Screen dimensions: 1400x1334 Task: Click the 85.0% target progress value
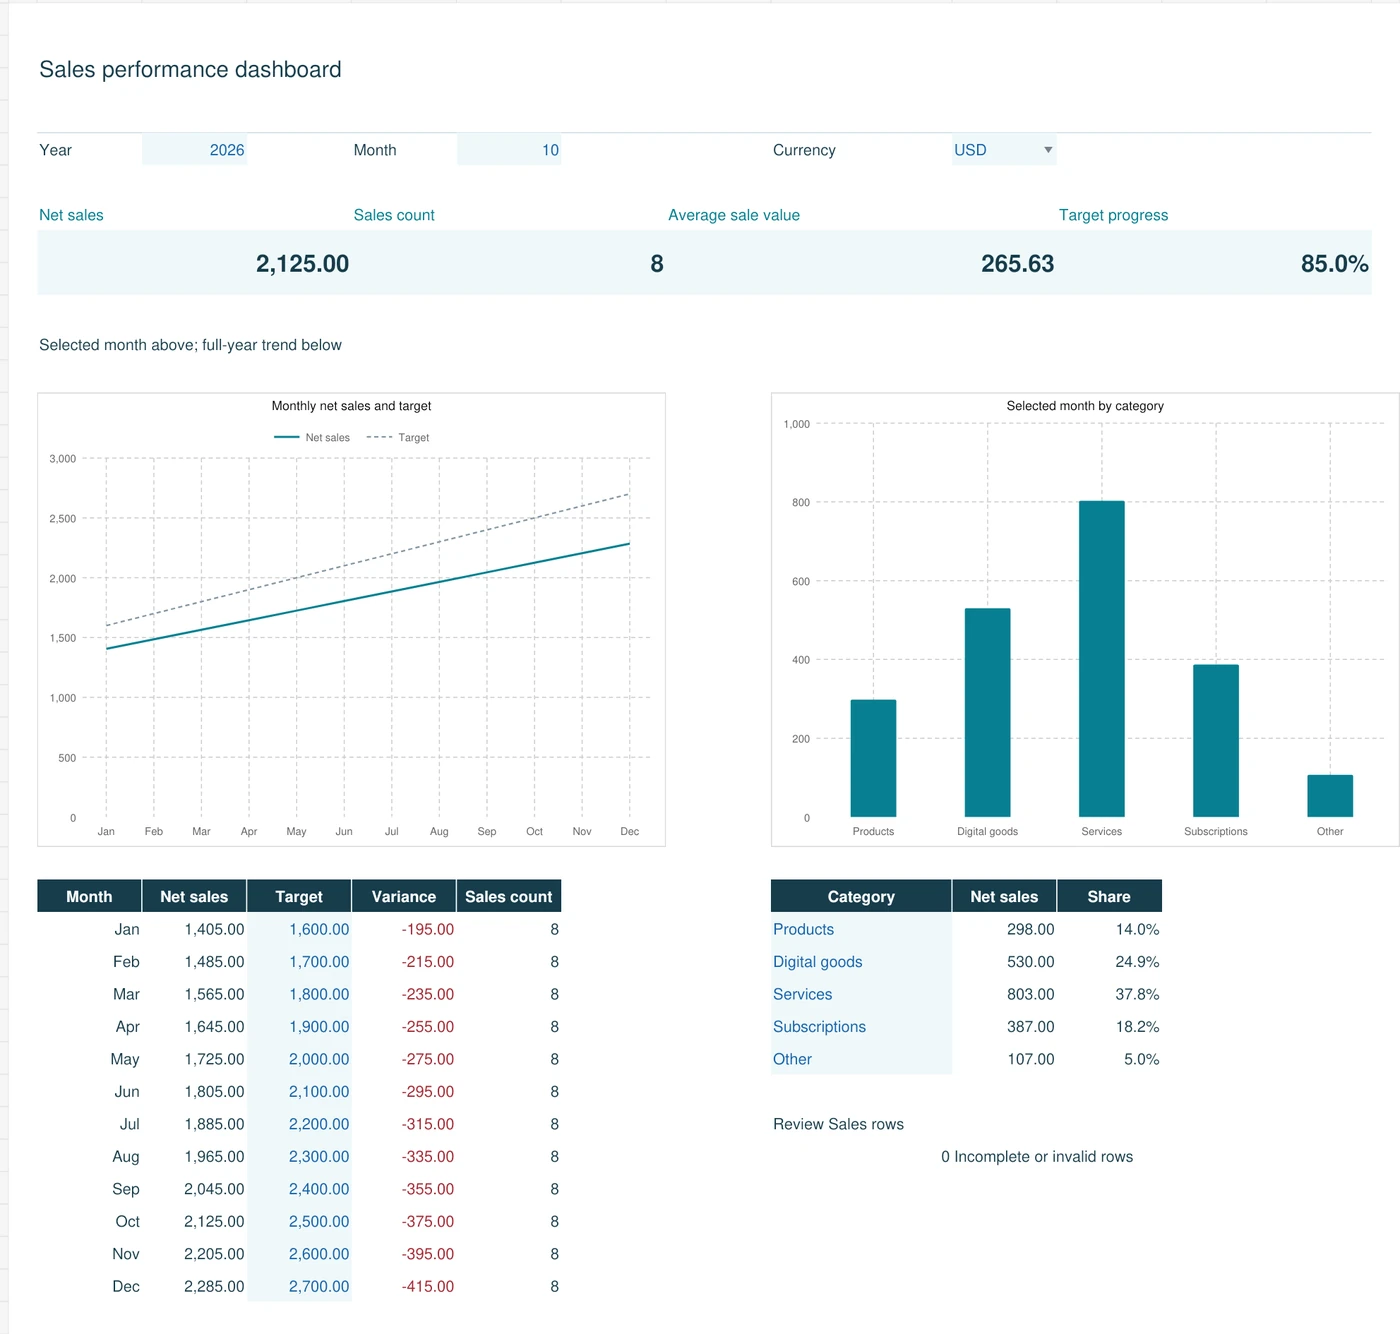pos(1334,264)
